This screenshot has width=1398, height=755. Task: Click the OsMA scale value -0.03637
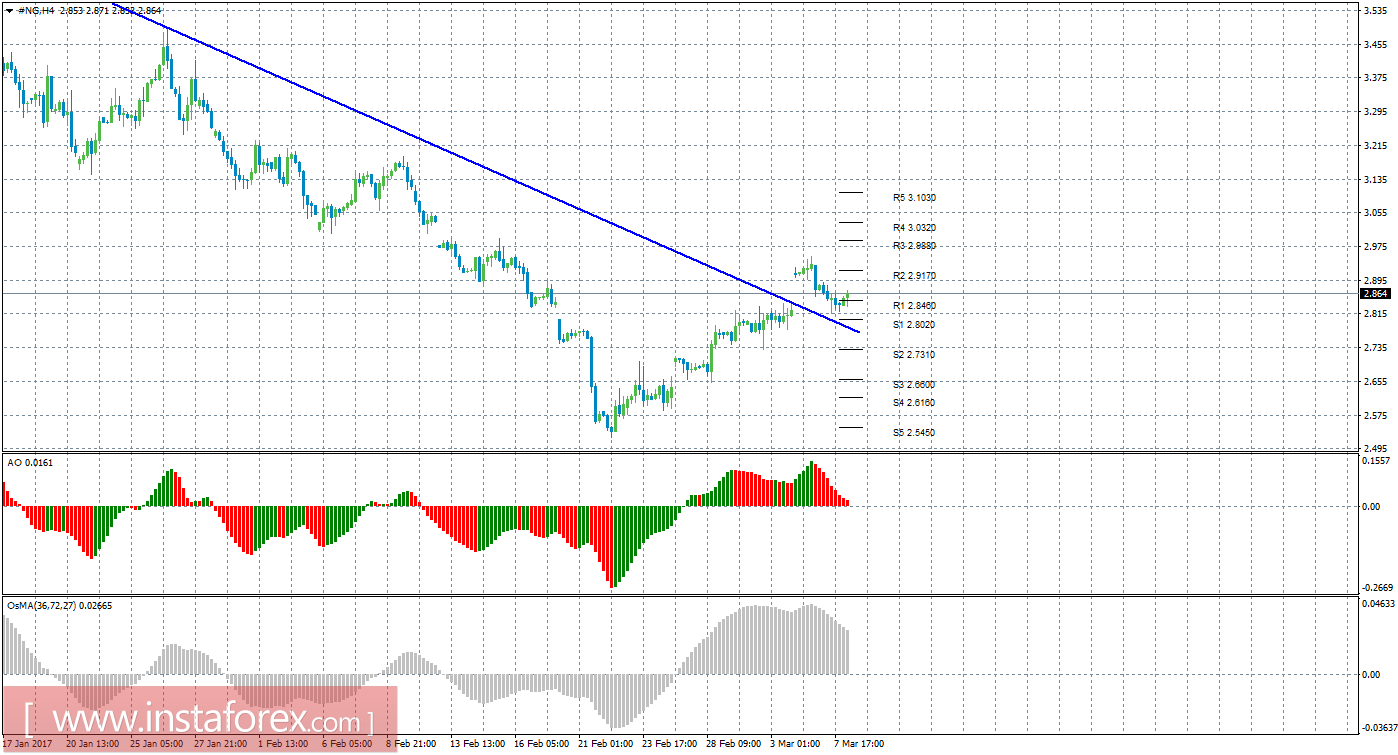1379,727
